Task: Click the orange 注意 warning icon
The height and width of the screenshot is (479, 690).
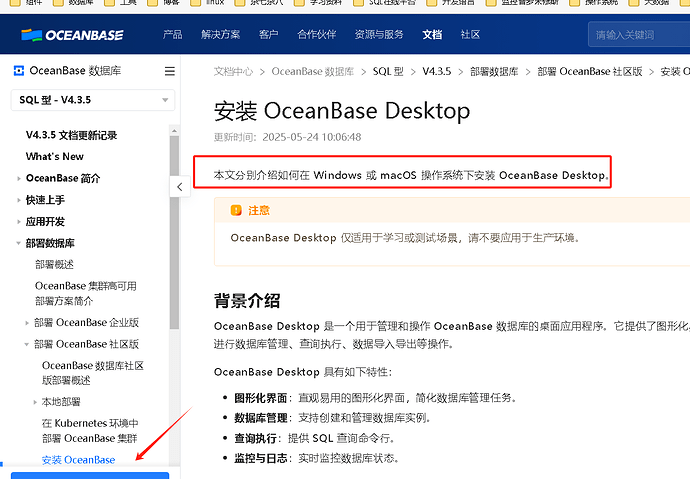Action: 236,210
